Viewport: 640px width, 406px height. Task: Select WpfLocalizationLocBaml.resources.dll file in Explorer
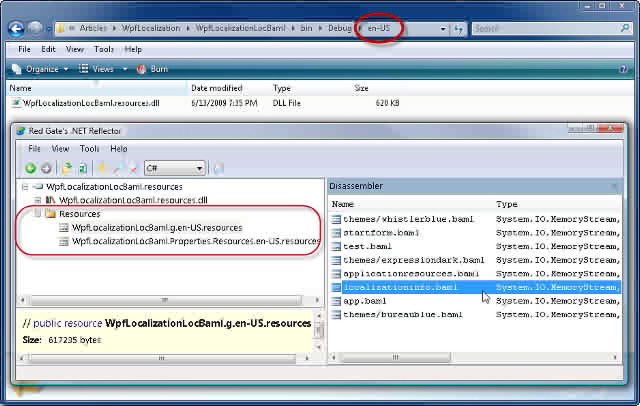point(85,103)
